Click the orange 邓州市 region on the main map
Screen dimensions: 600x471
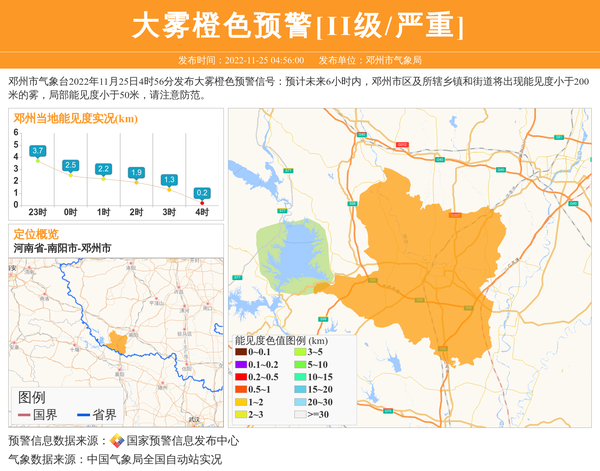[420, 260]
